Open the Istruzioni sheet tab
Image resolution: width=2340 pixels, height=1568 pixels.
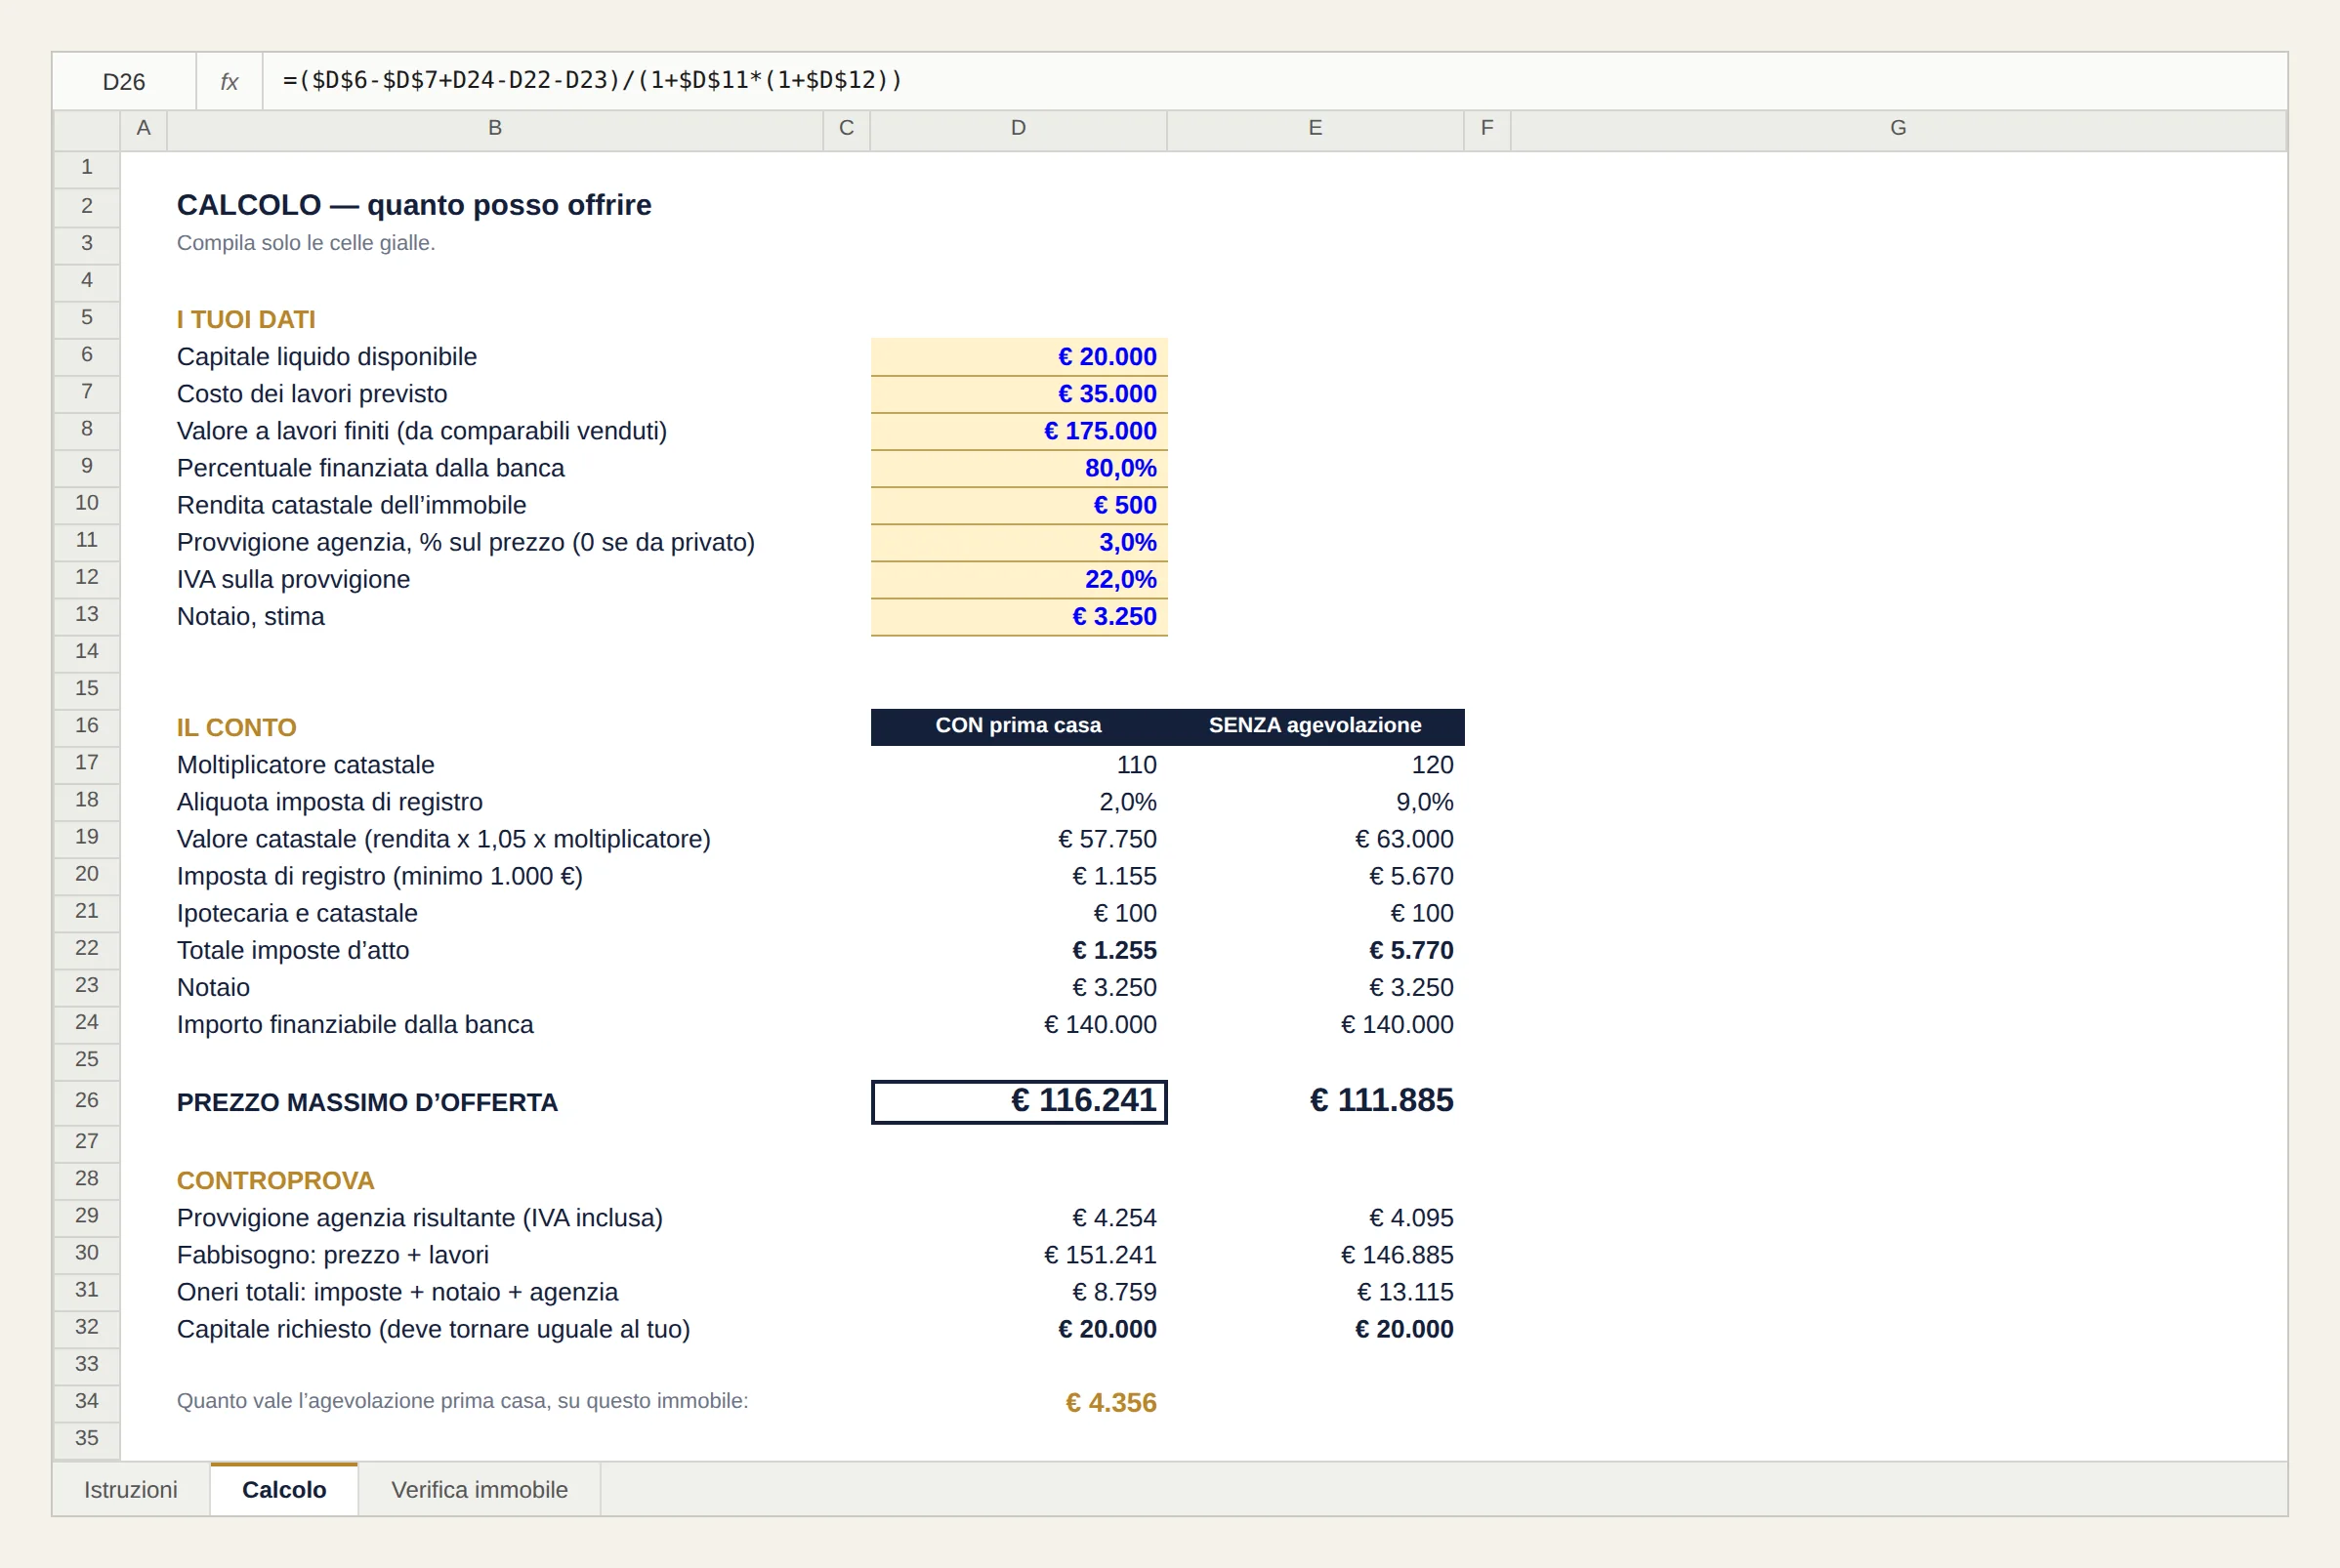click(131, 1489)
